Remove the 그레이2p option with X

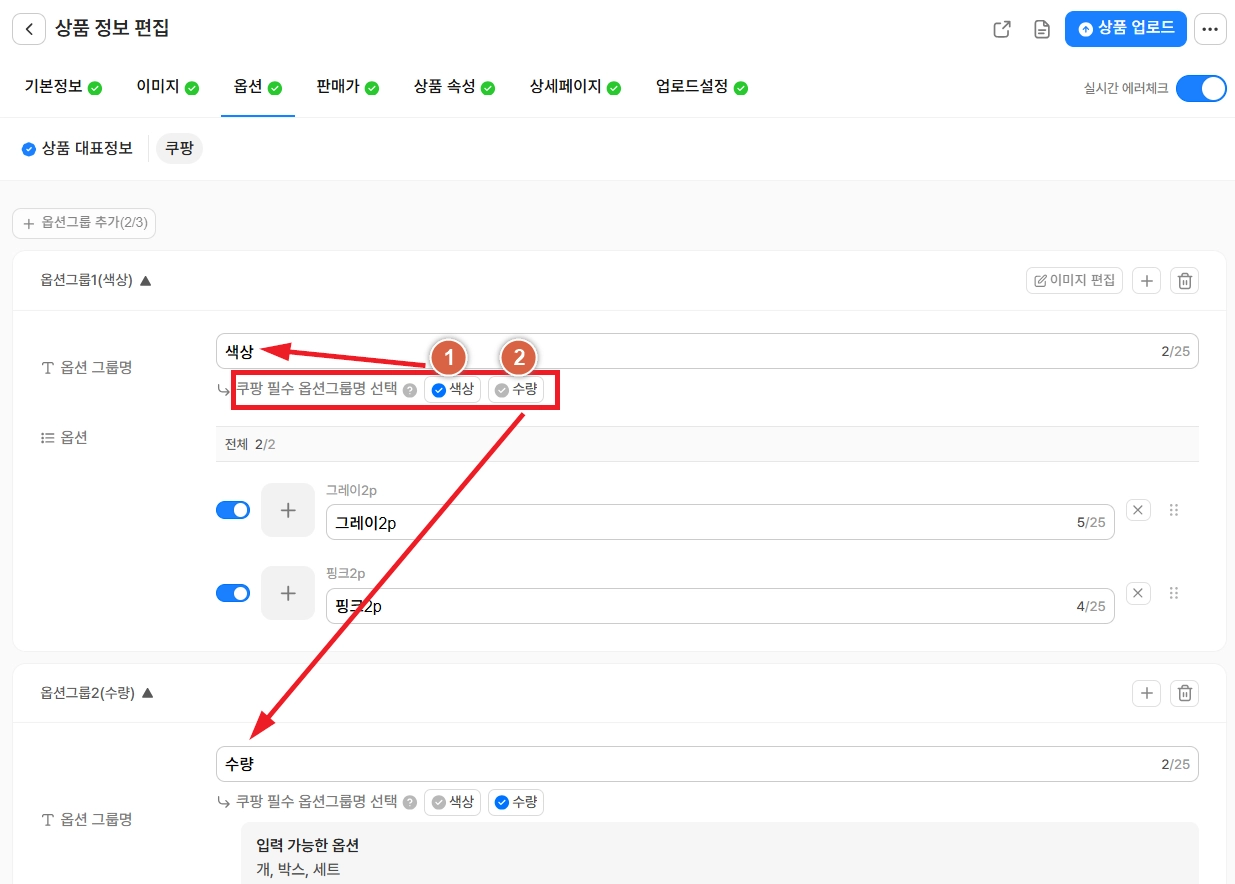[1138, 510]
